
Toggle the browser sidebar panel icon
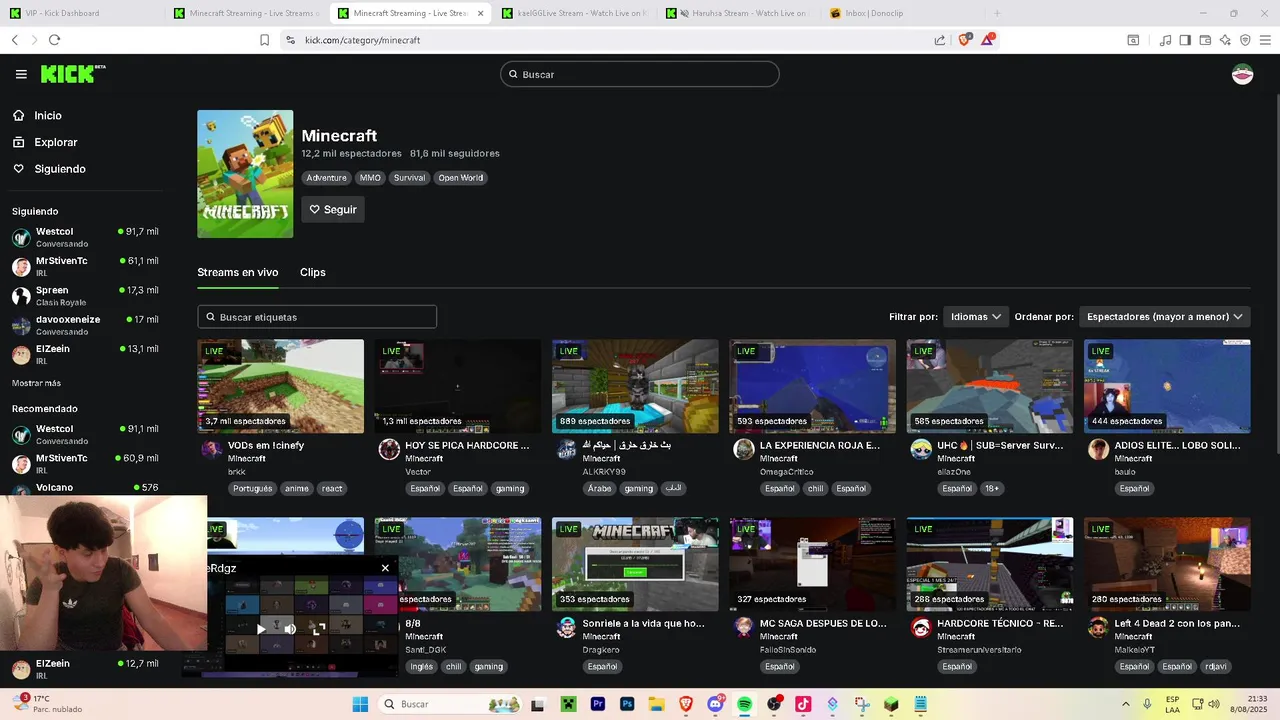[x=1185, y=40]
